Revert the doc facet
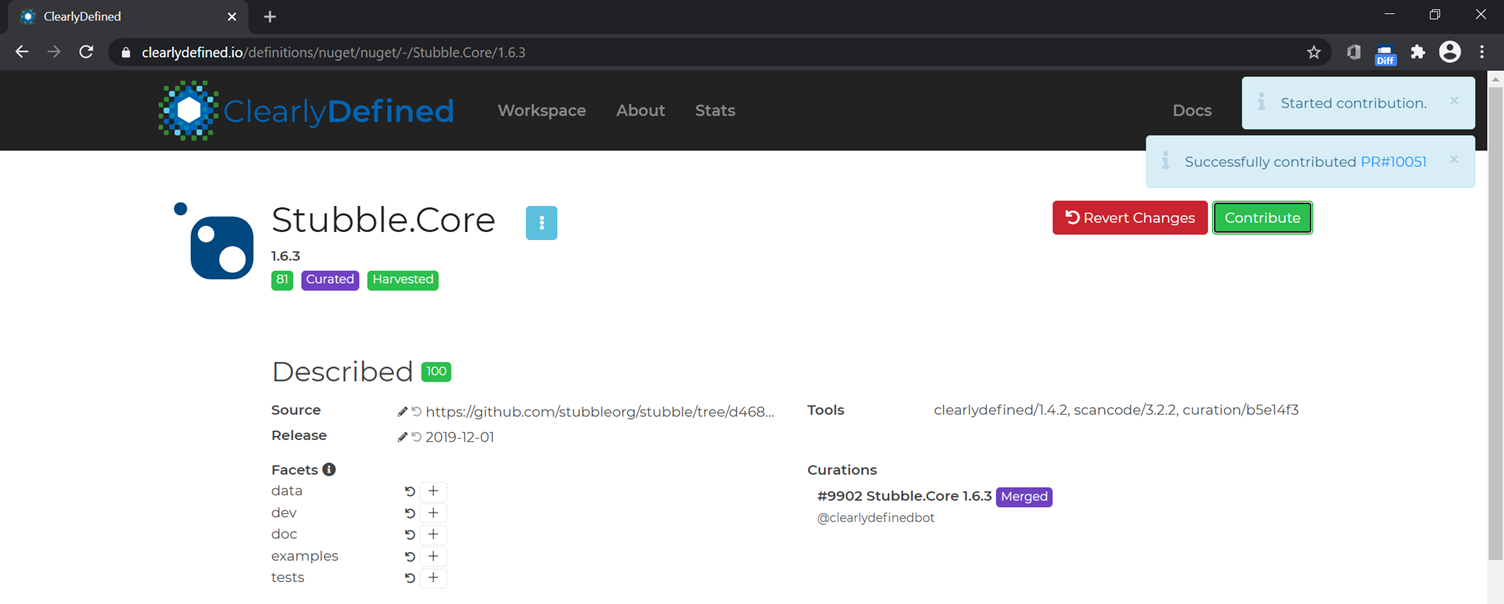 click(410, 534)
